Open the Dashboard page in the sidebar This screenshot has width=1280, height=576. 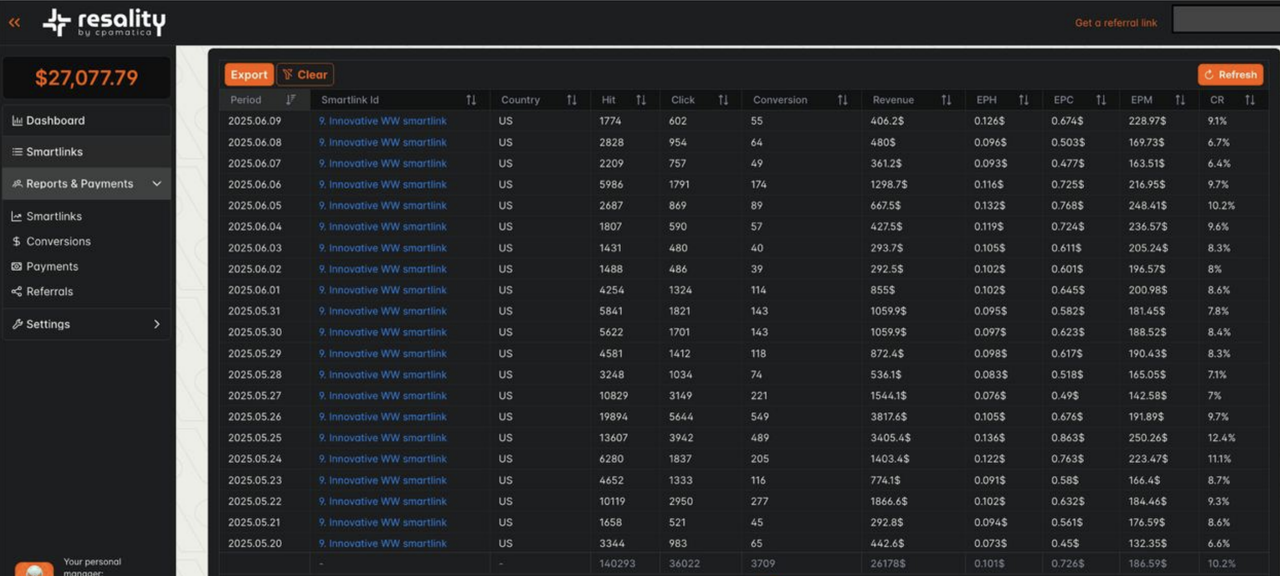point(87,121)
